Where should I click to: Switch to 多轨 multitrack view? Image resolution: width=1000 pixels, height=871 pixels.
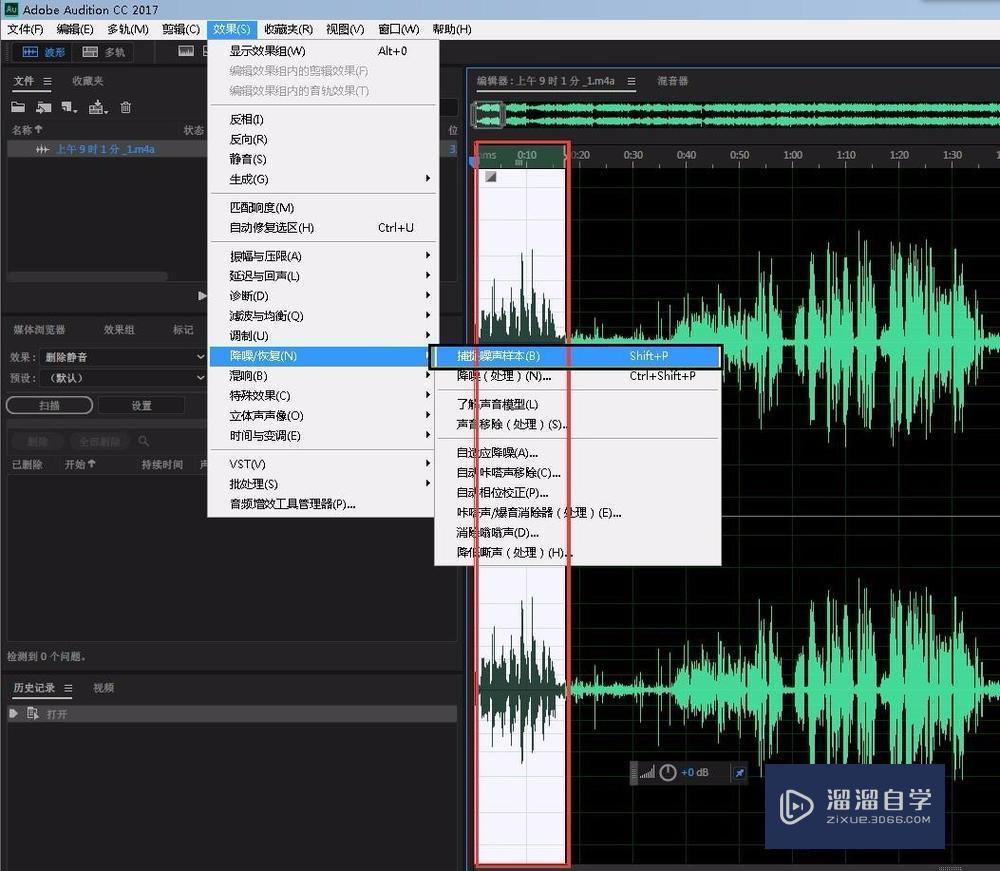pyautogui.click(x=104, y=52)
